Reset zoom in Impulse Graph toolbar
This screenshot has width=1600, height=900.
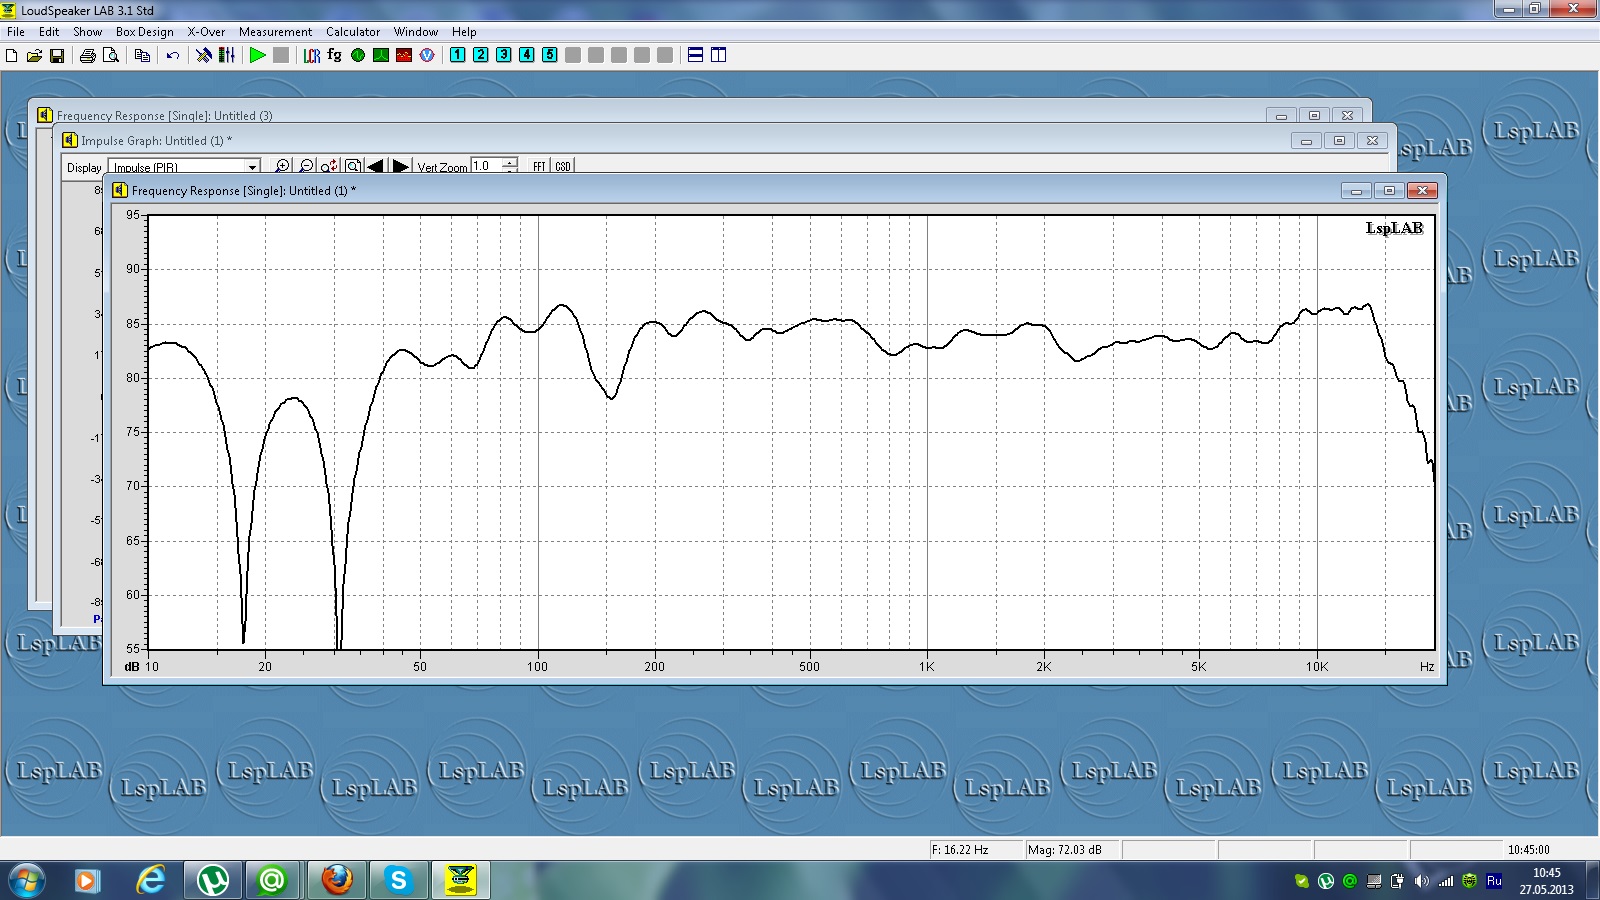(329, 166)
